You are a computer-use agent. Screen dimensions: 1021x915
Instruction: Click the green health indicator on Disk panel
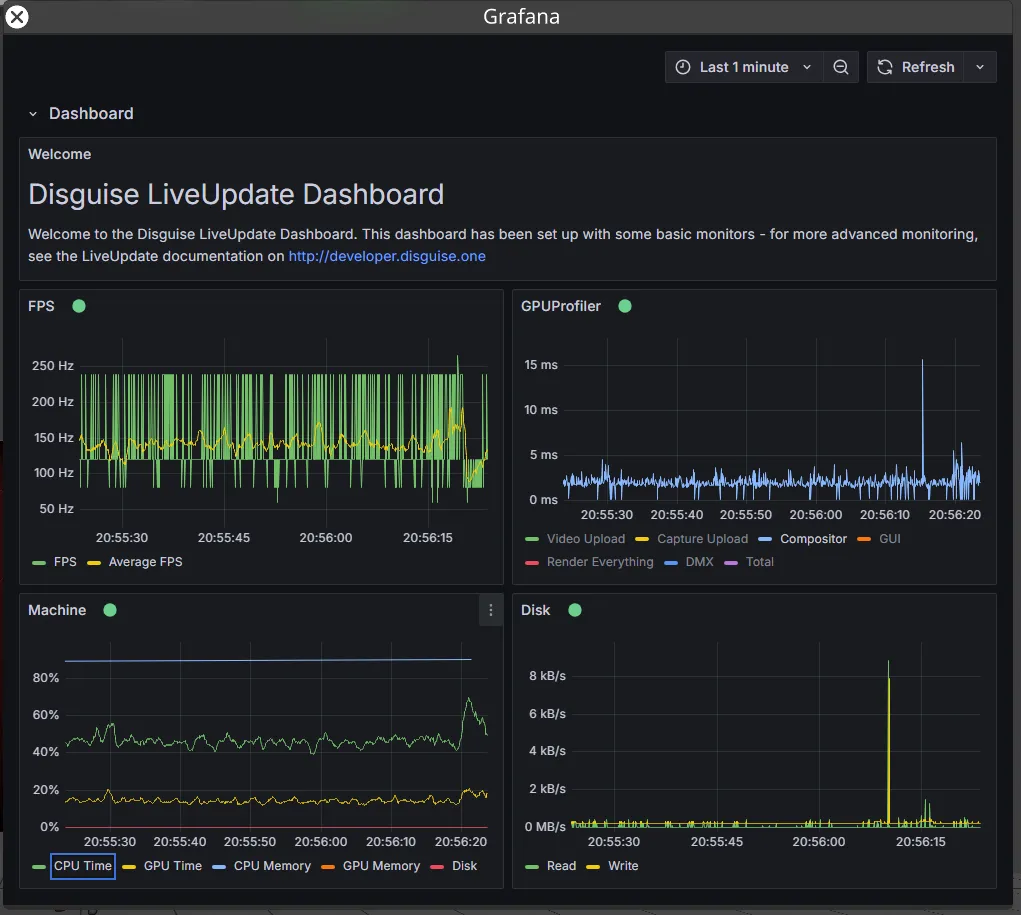[x=573, y=610]
